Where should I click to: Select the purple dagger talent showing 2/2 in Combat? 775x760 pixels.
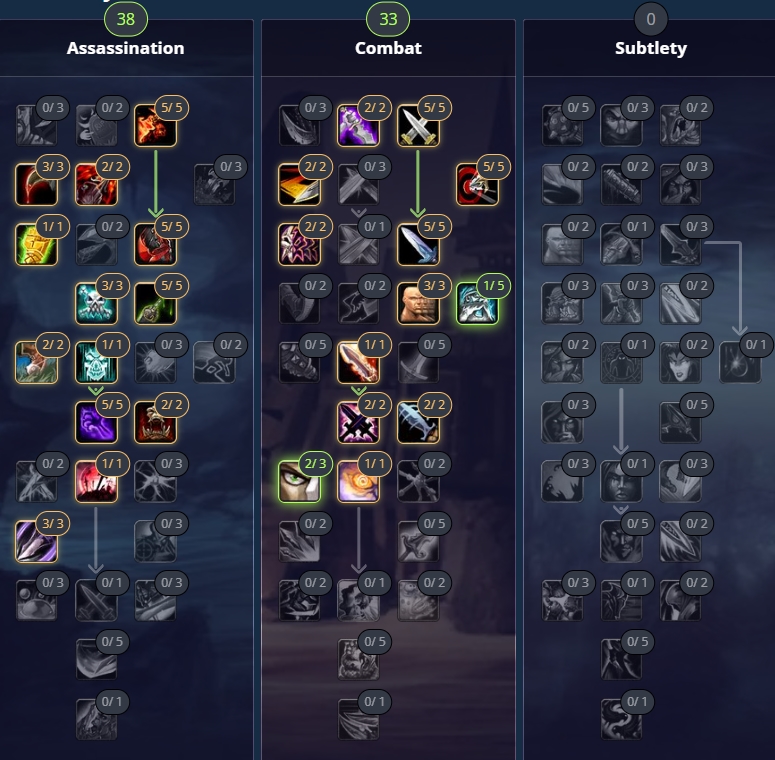tap(358, 126)
